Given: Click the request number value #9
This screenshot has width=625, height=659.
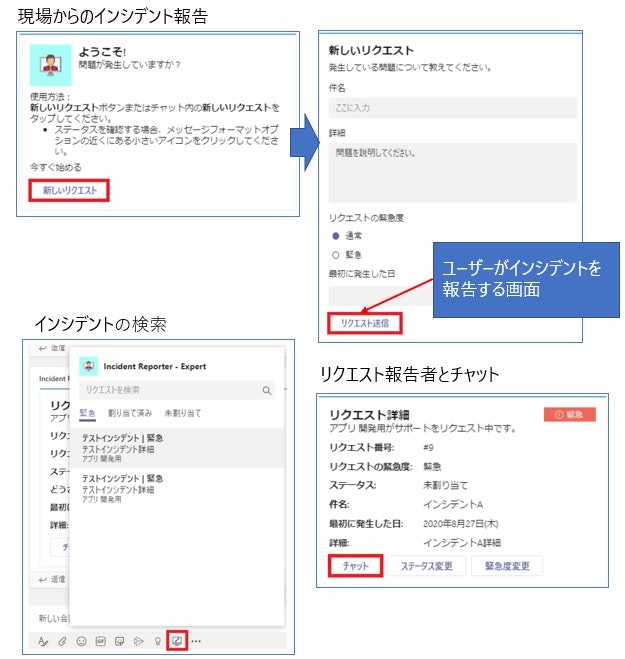Looking at the screenshot, I should coord(428,447).
